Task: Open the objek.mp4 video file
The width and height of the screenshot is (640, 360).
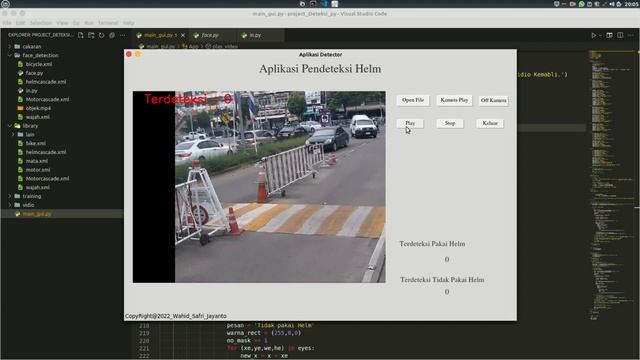Action: point(38,108)
